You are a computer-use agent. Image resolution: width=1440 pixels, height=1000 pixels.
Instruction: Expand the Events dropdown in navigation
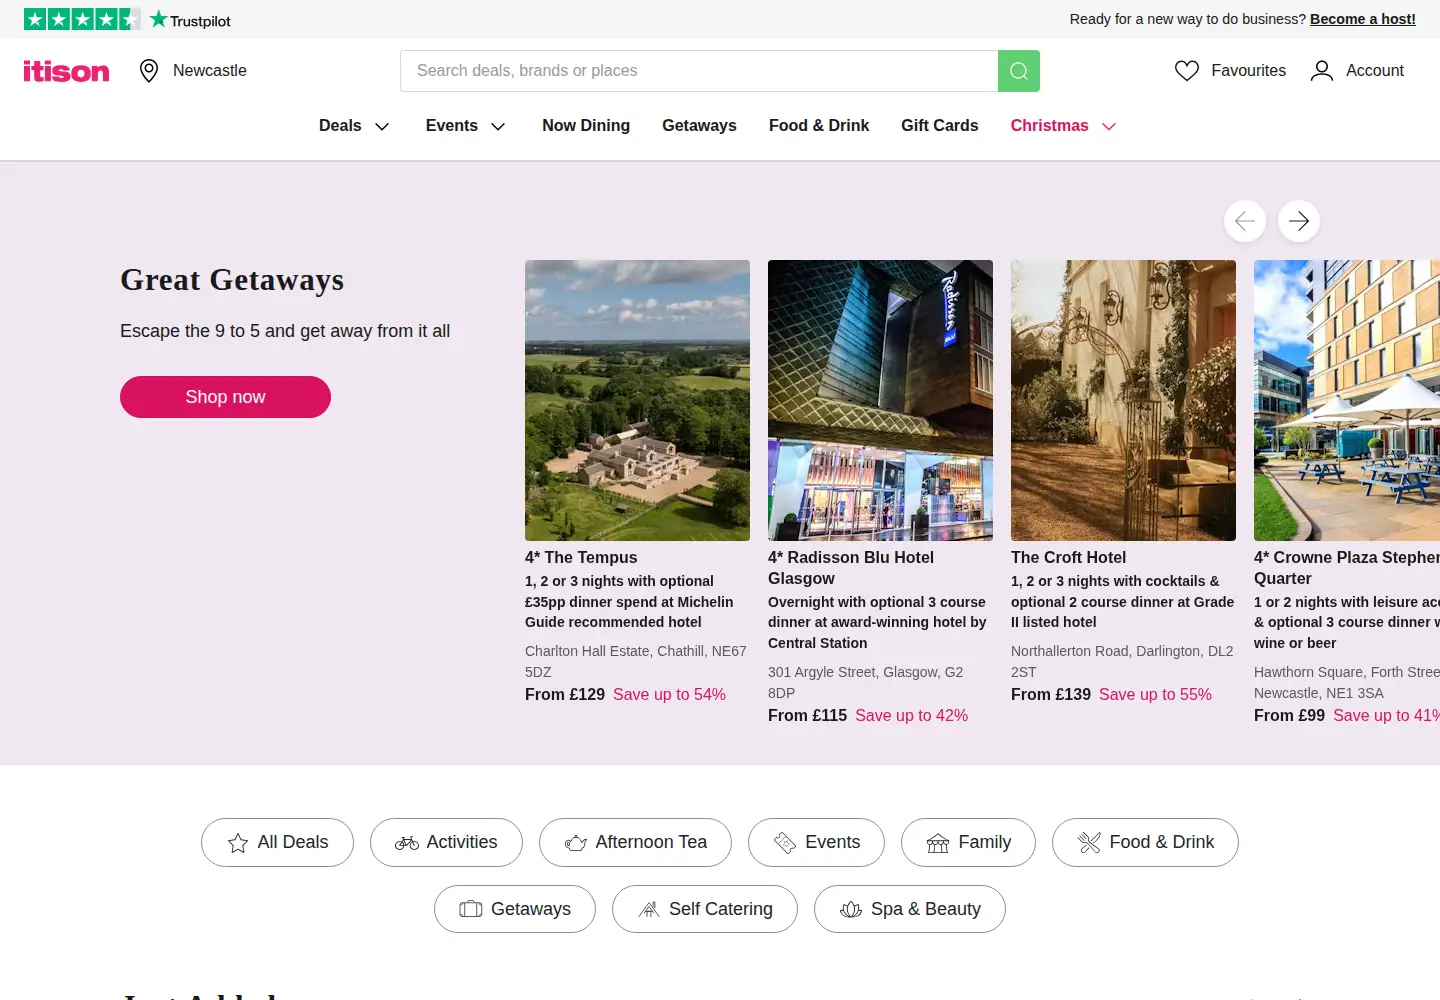point(466,126)
